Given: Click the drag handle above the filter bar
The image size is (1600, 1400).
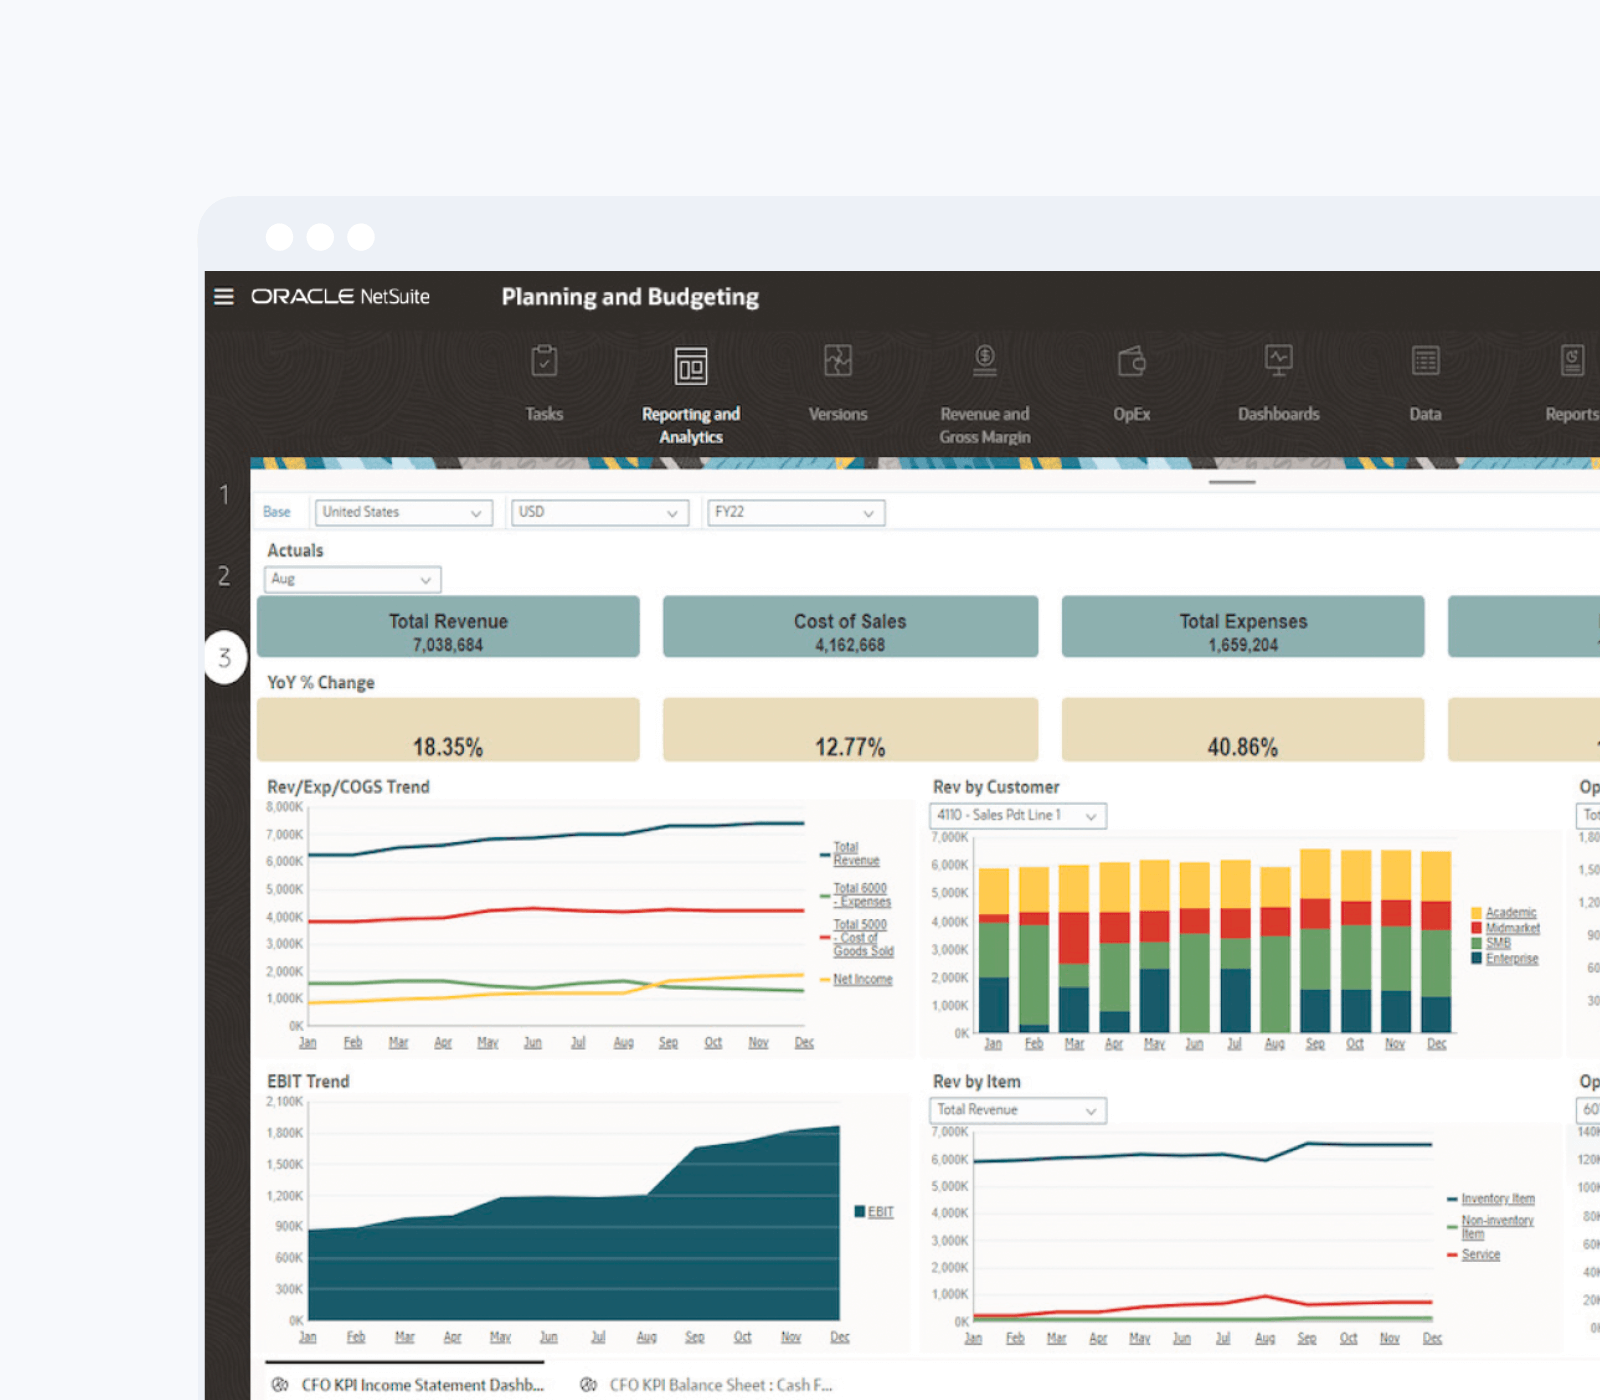Looking at the screenshot, I should [1232, 482].
